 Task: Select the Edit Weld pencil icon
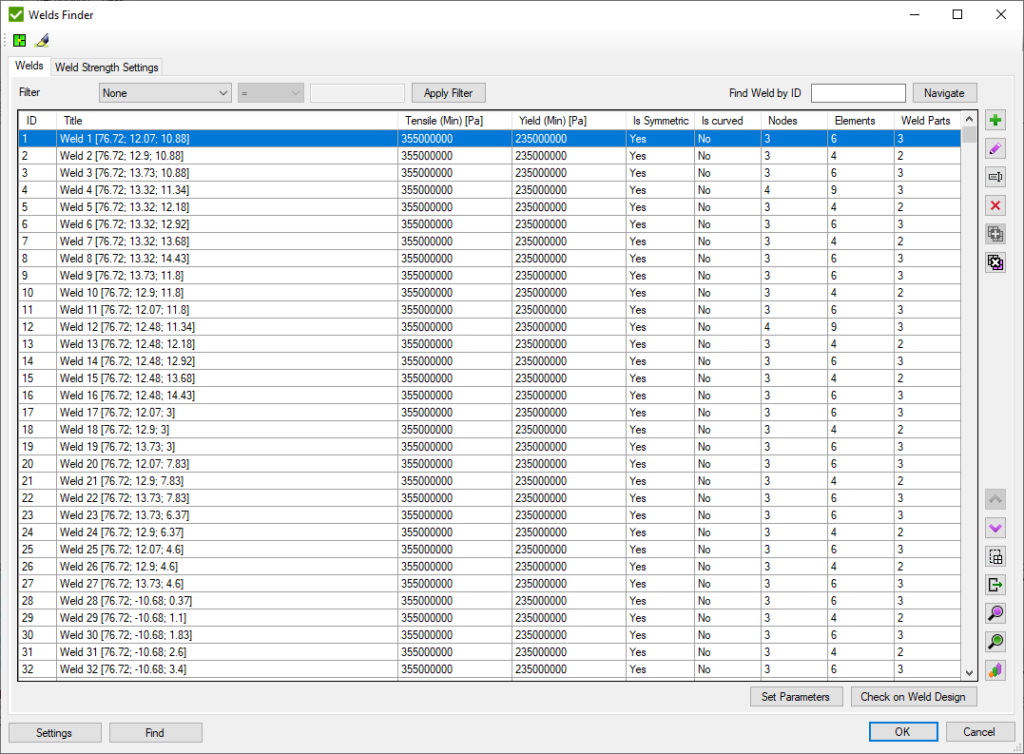pyautogui.click(x=995, y=148)
